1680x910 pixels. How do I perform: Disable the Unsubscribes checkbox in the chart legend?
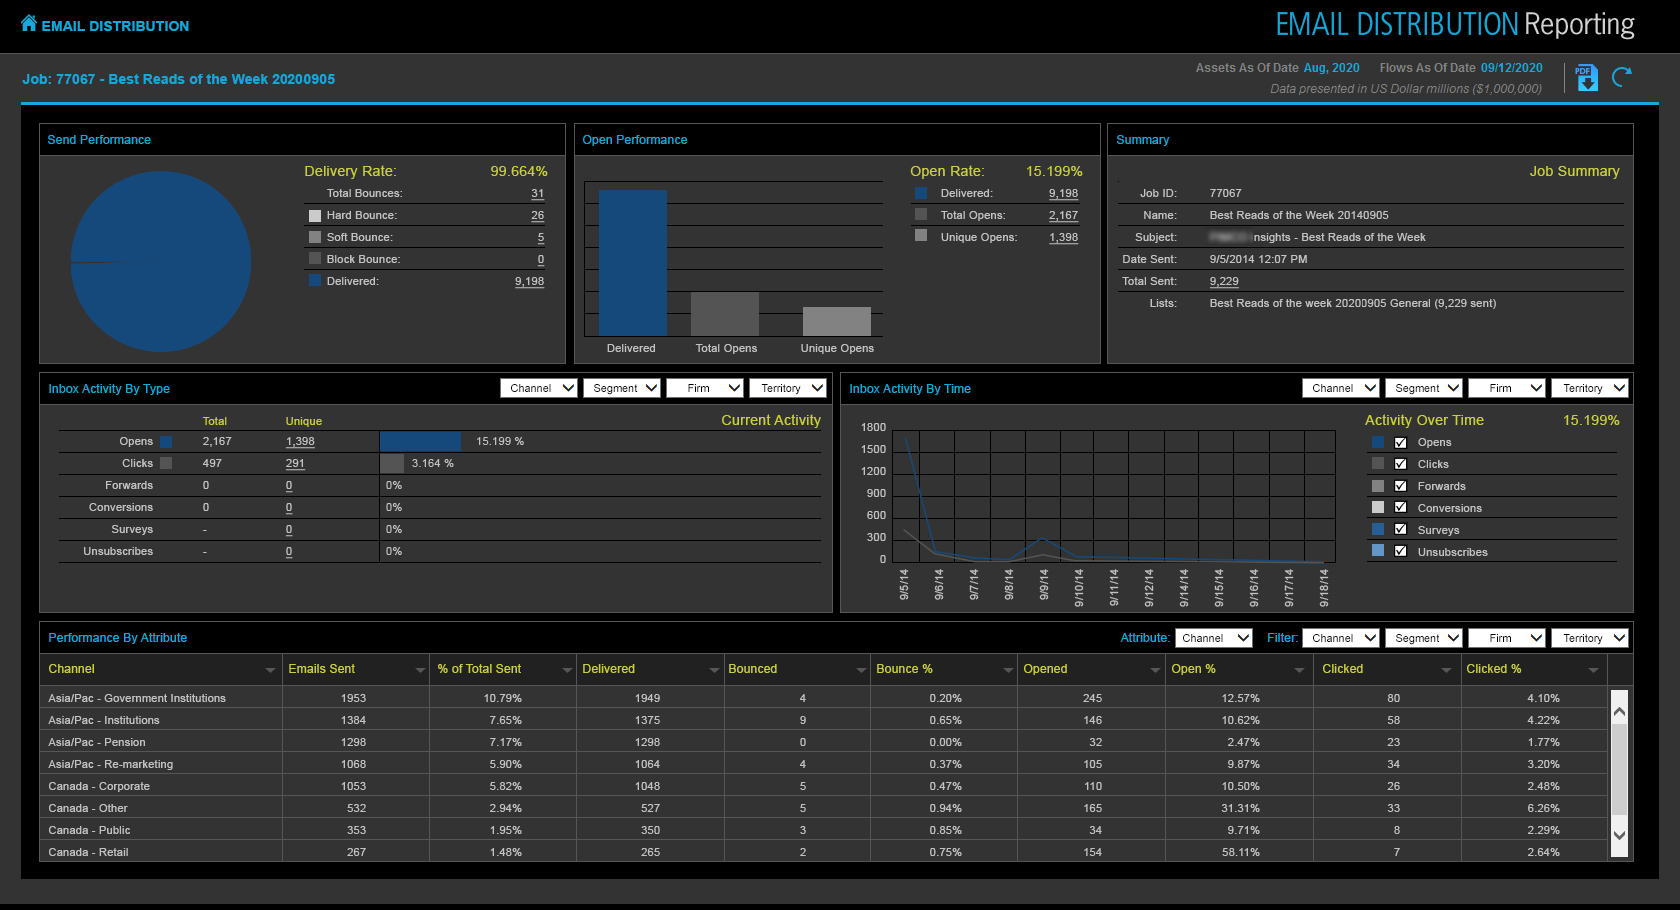click(1400, 552)
